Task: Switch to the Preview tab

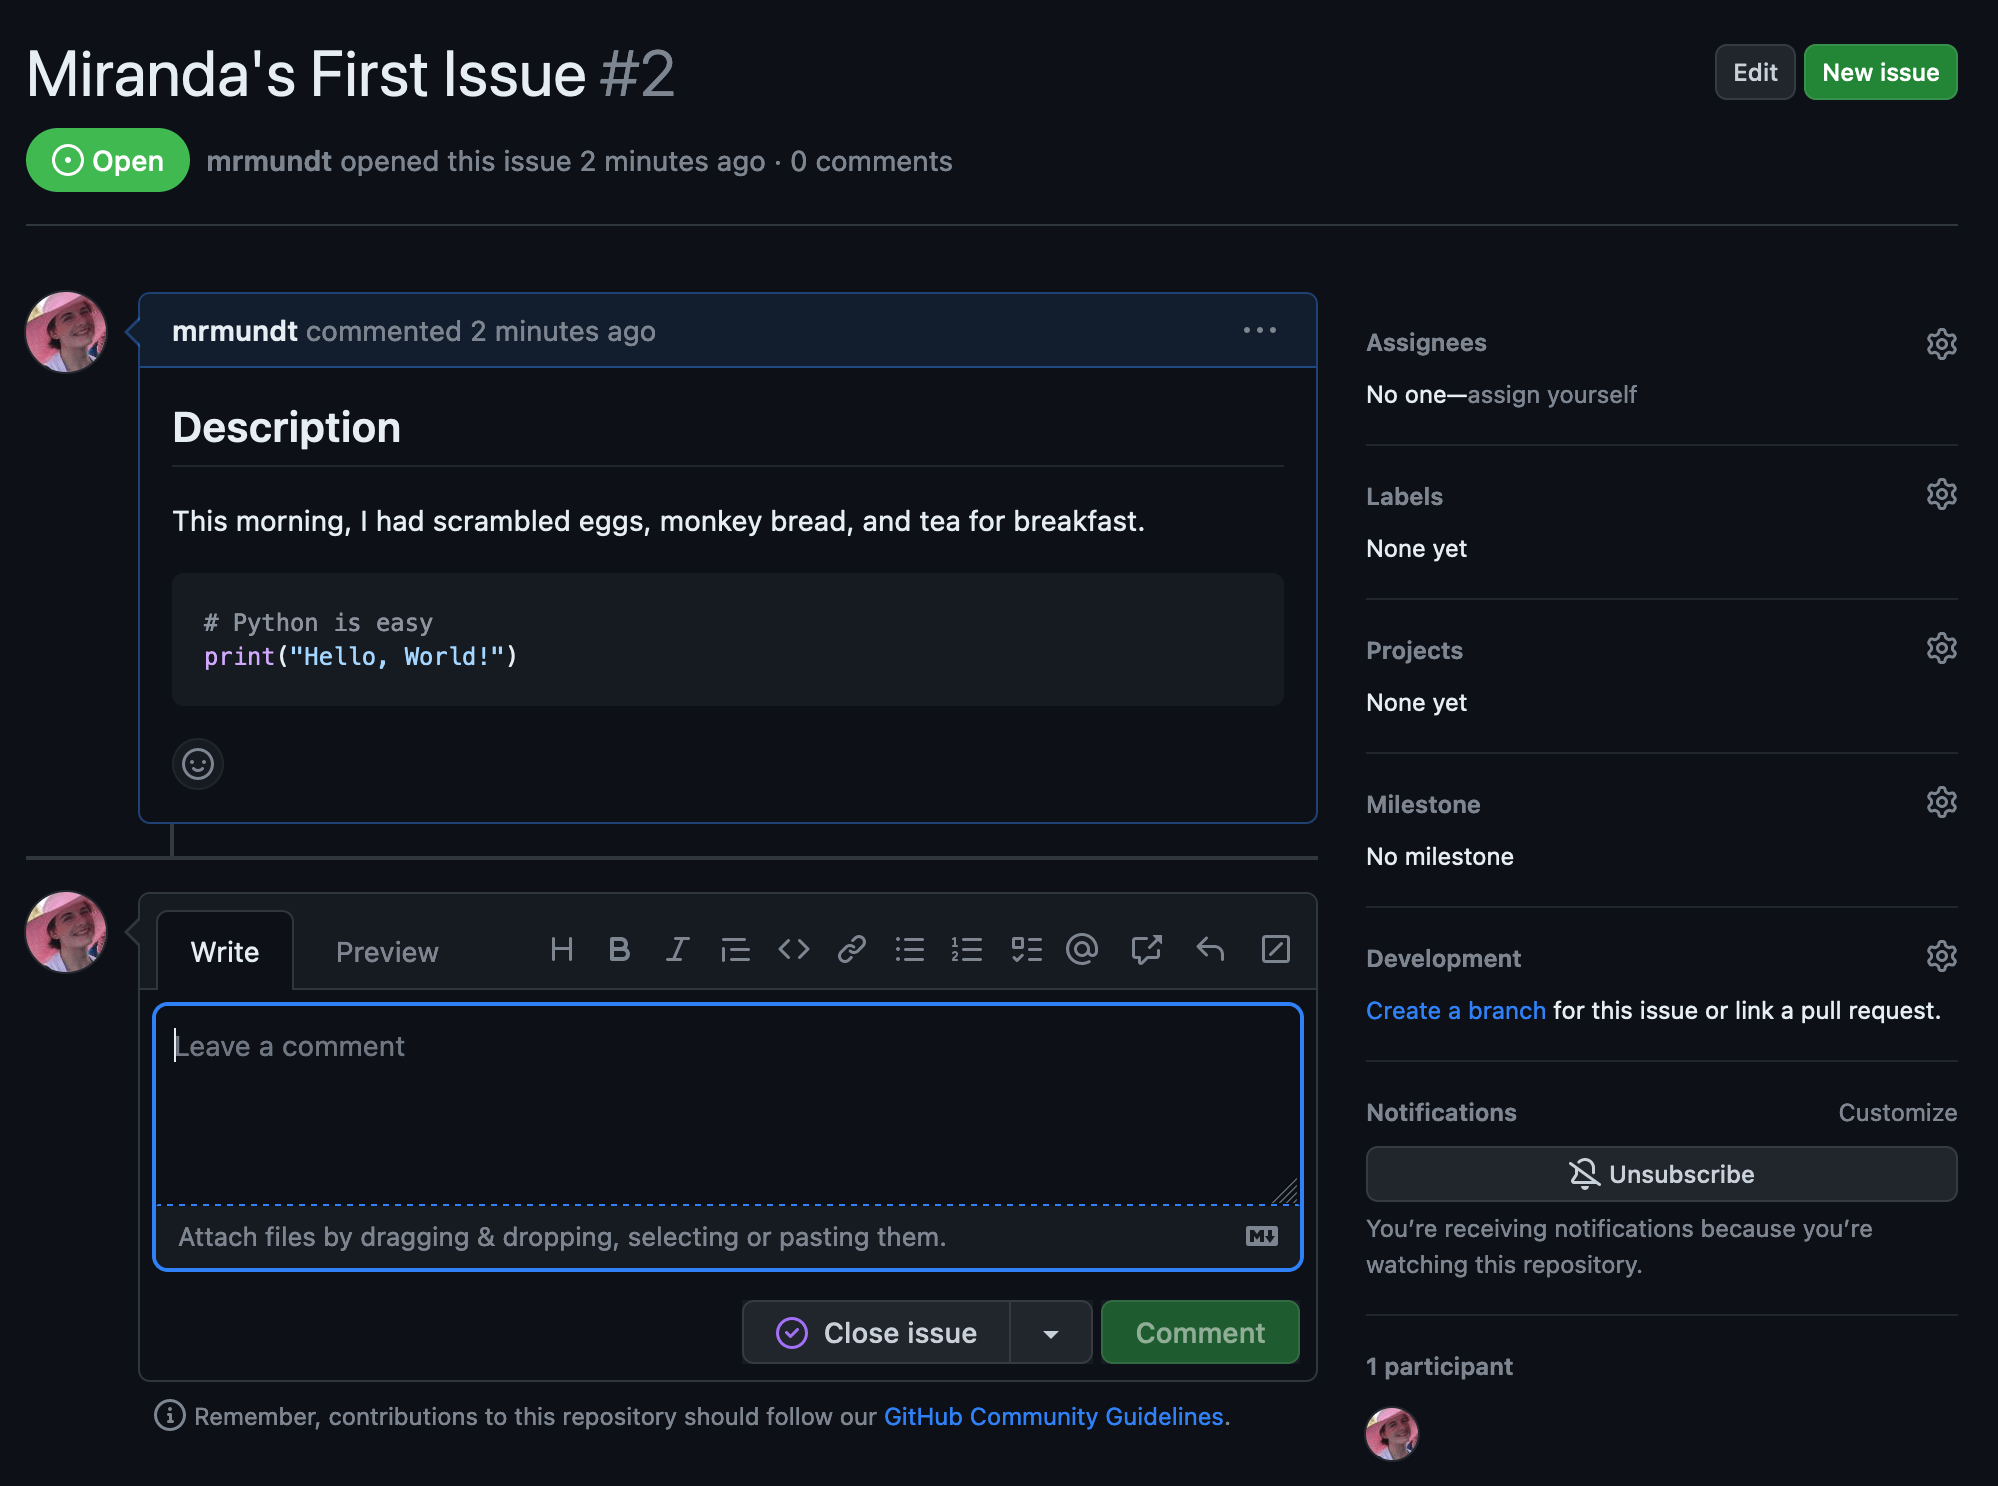Action: (387, 952)
